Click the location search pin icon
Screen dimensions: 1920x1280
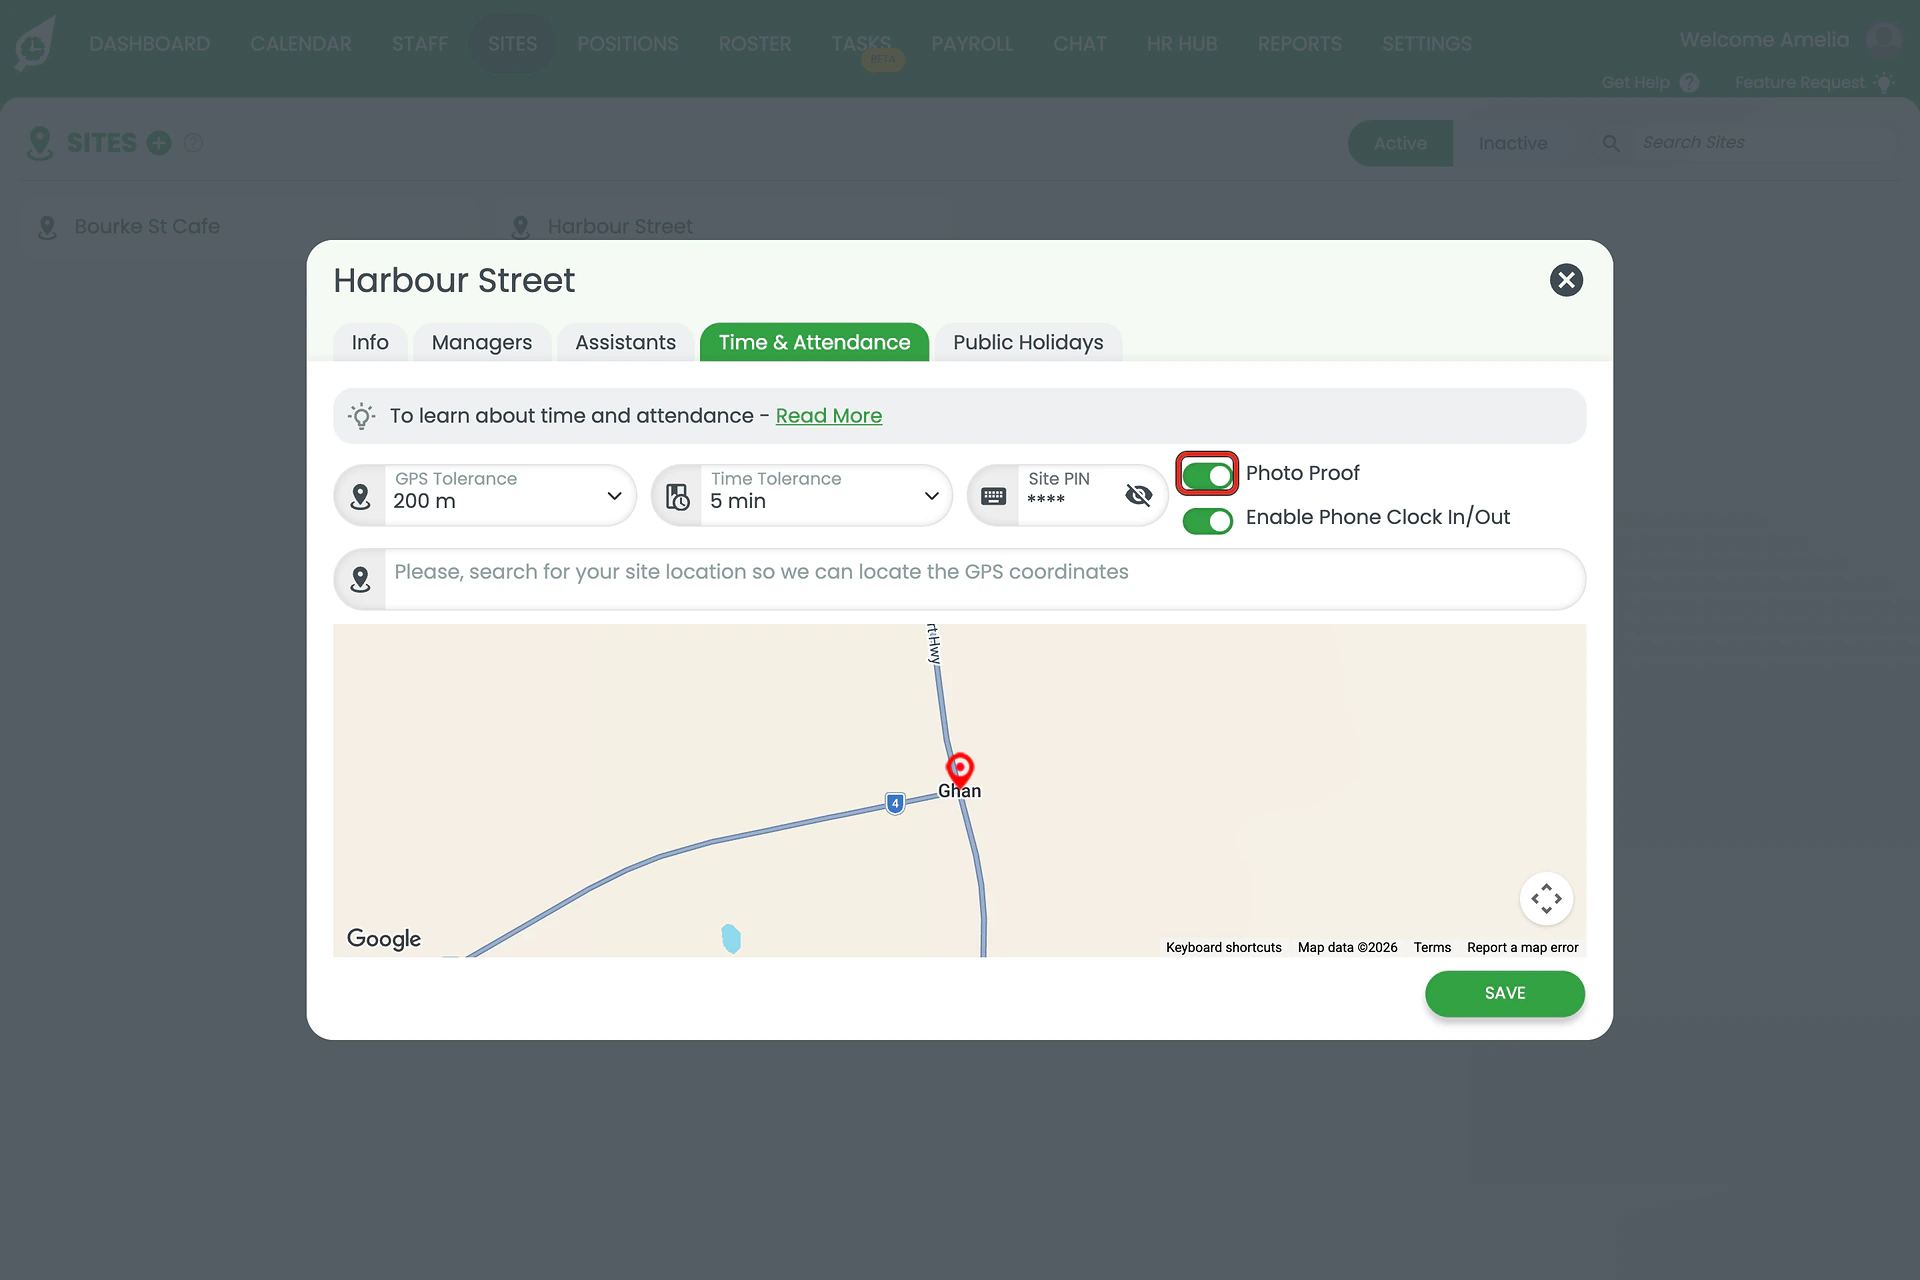point(361,579)
